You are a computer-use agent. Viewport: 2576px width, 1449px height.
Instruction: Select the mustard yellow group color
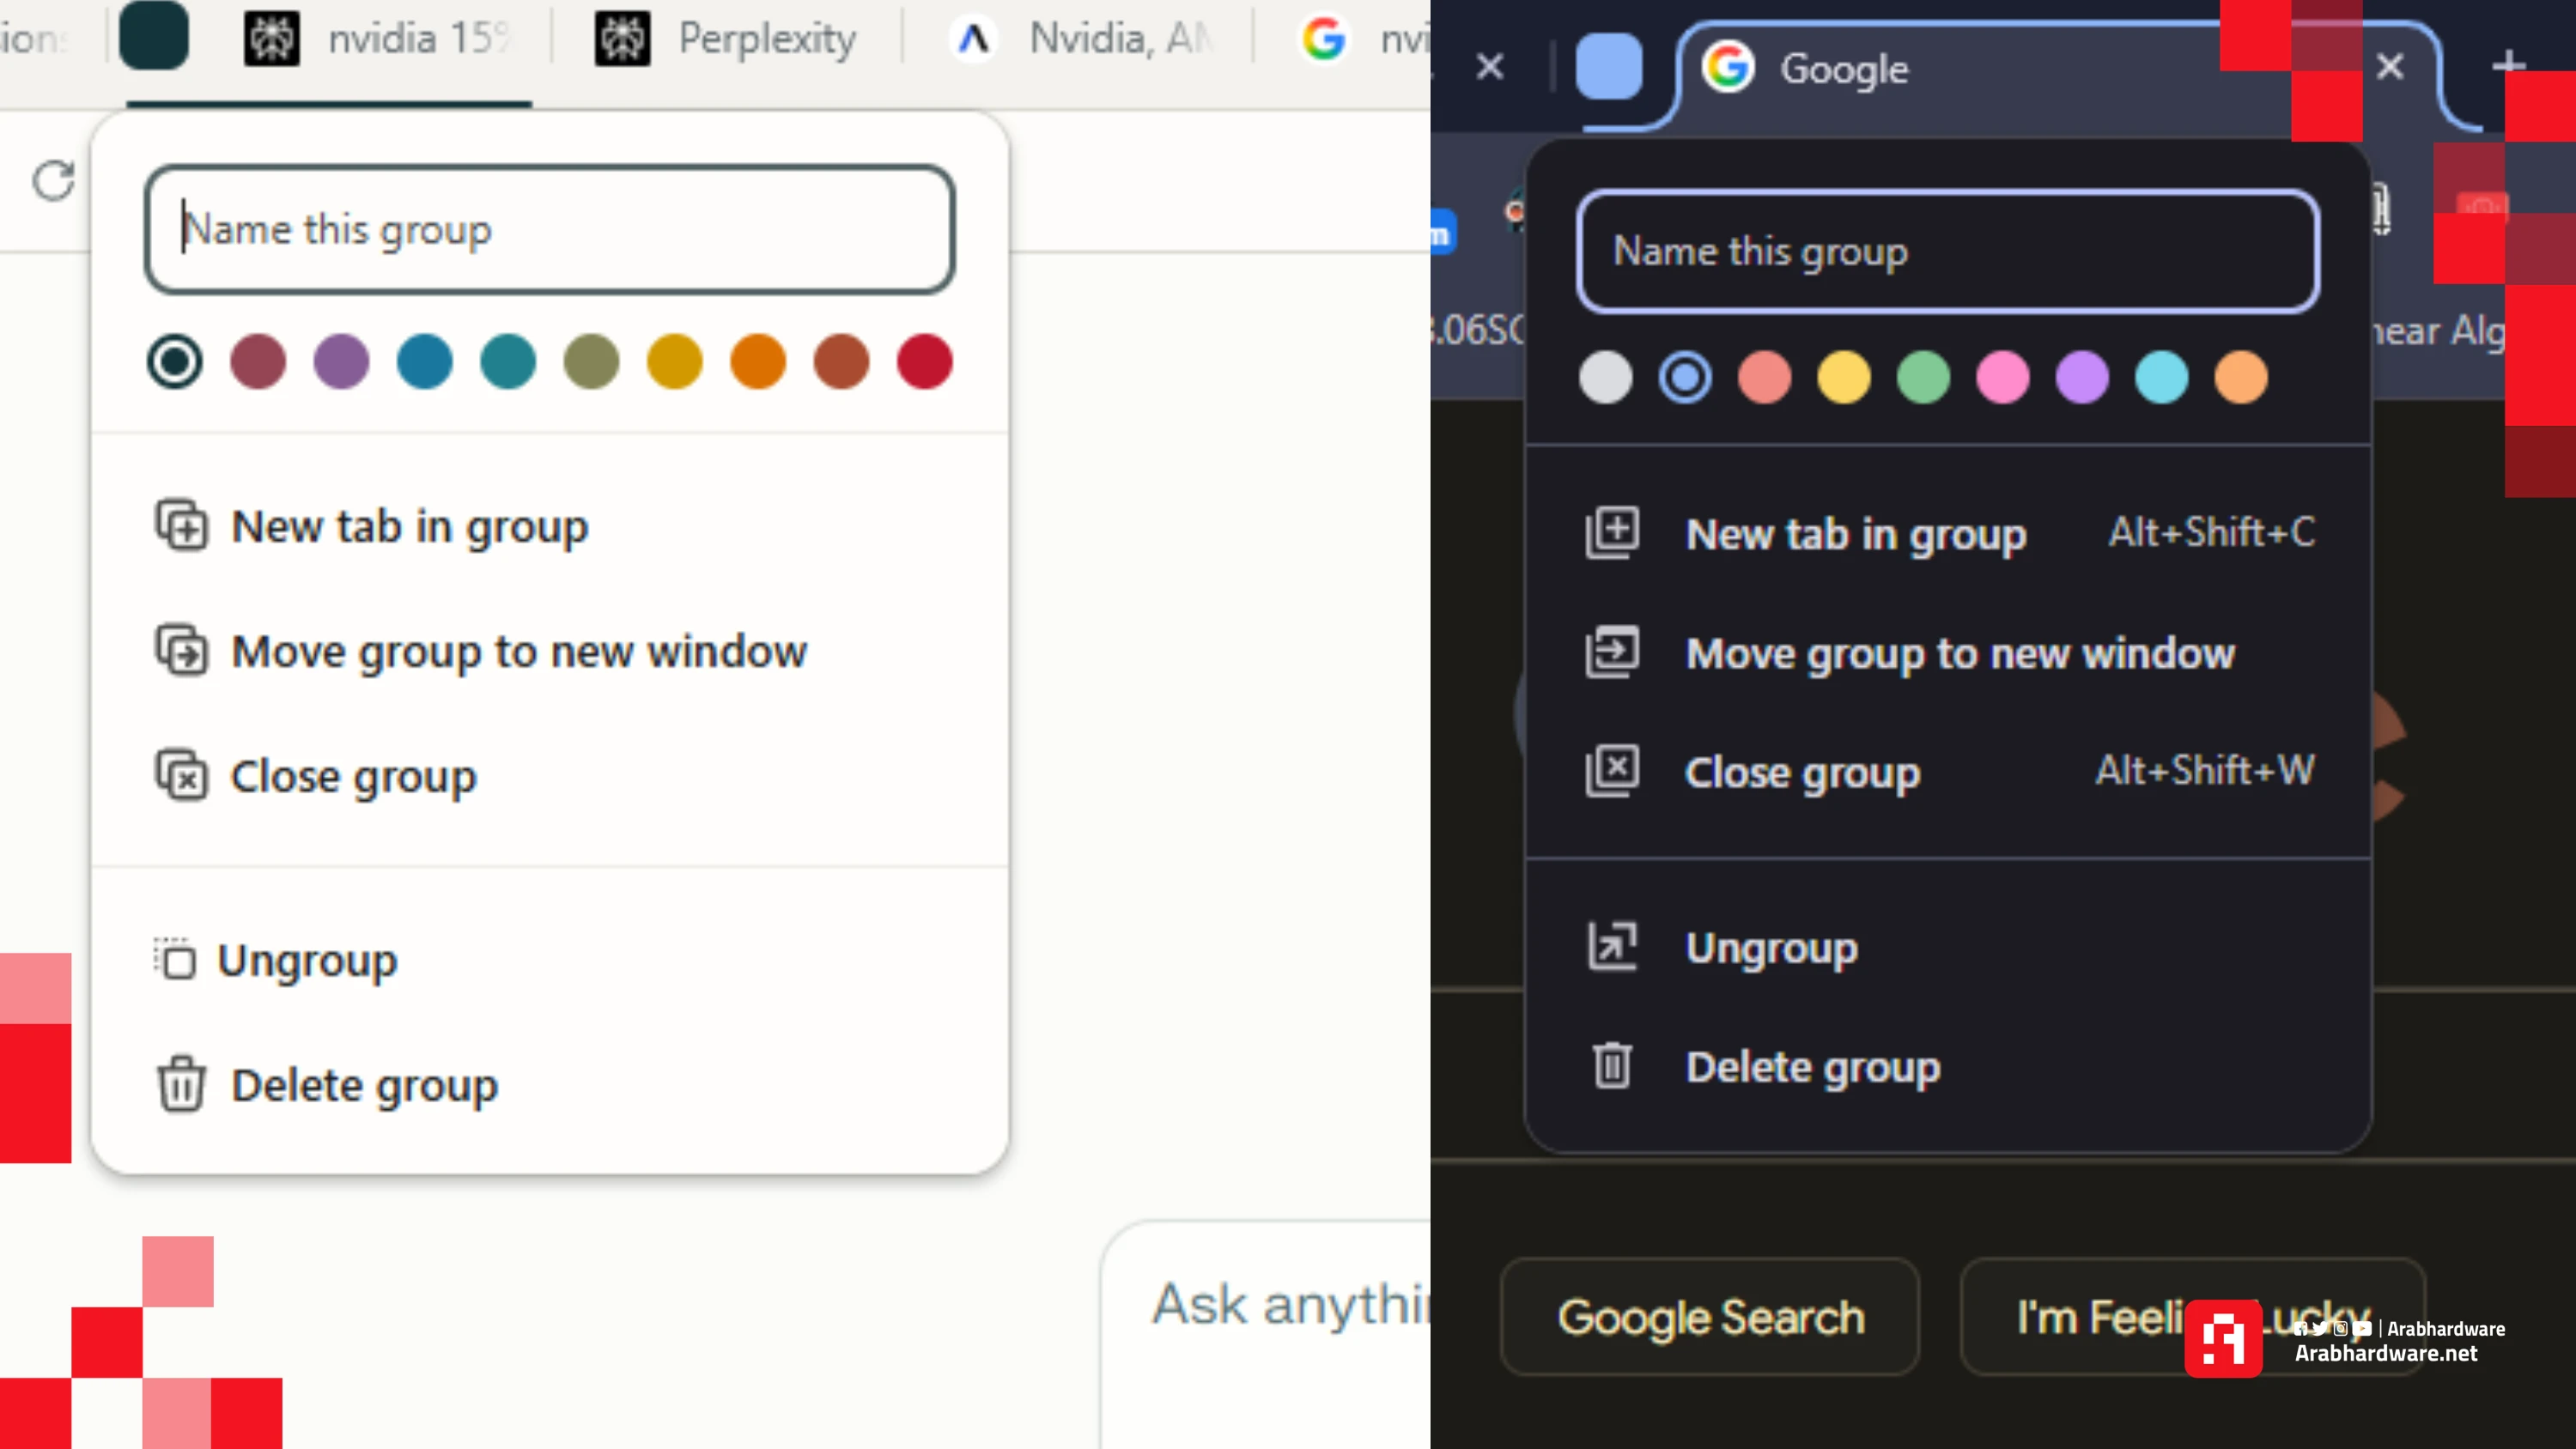(x=675, y=361)
